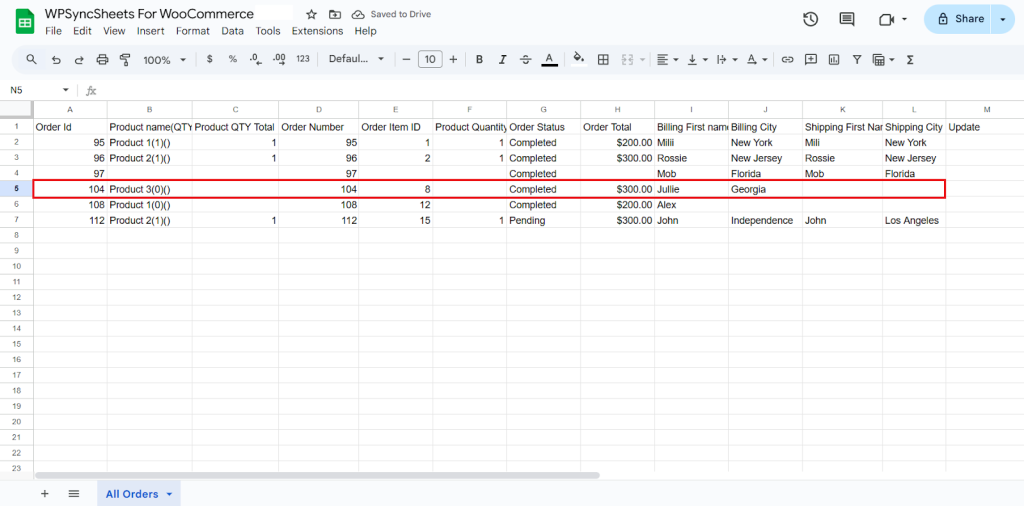Start a meeting with the camera icon
Image resolution: width=1024 pixels, height=506 pixels.
[x=886, y=20]
